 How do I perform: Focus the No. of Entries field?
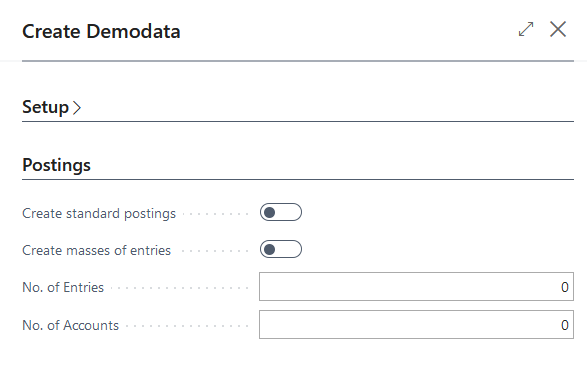[x=416, y=286]
